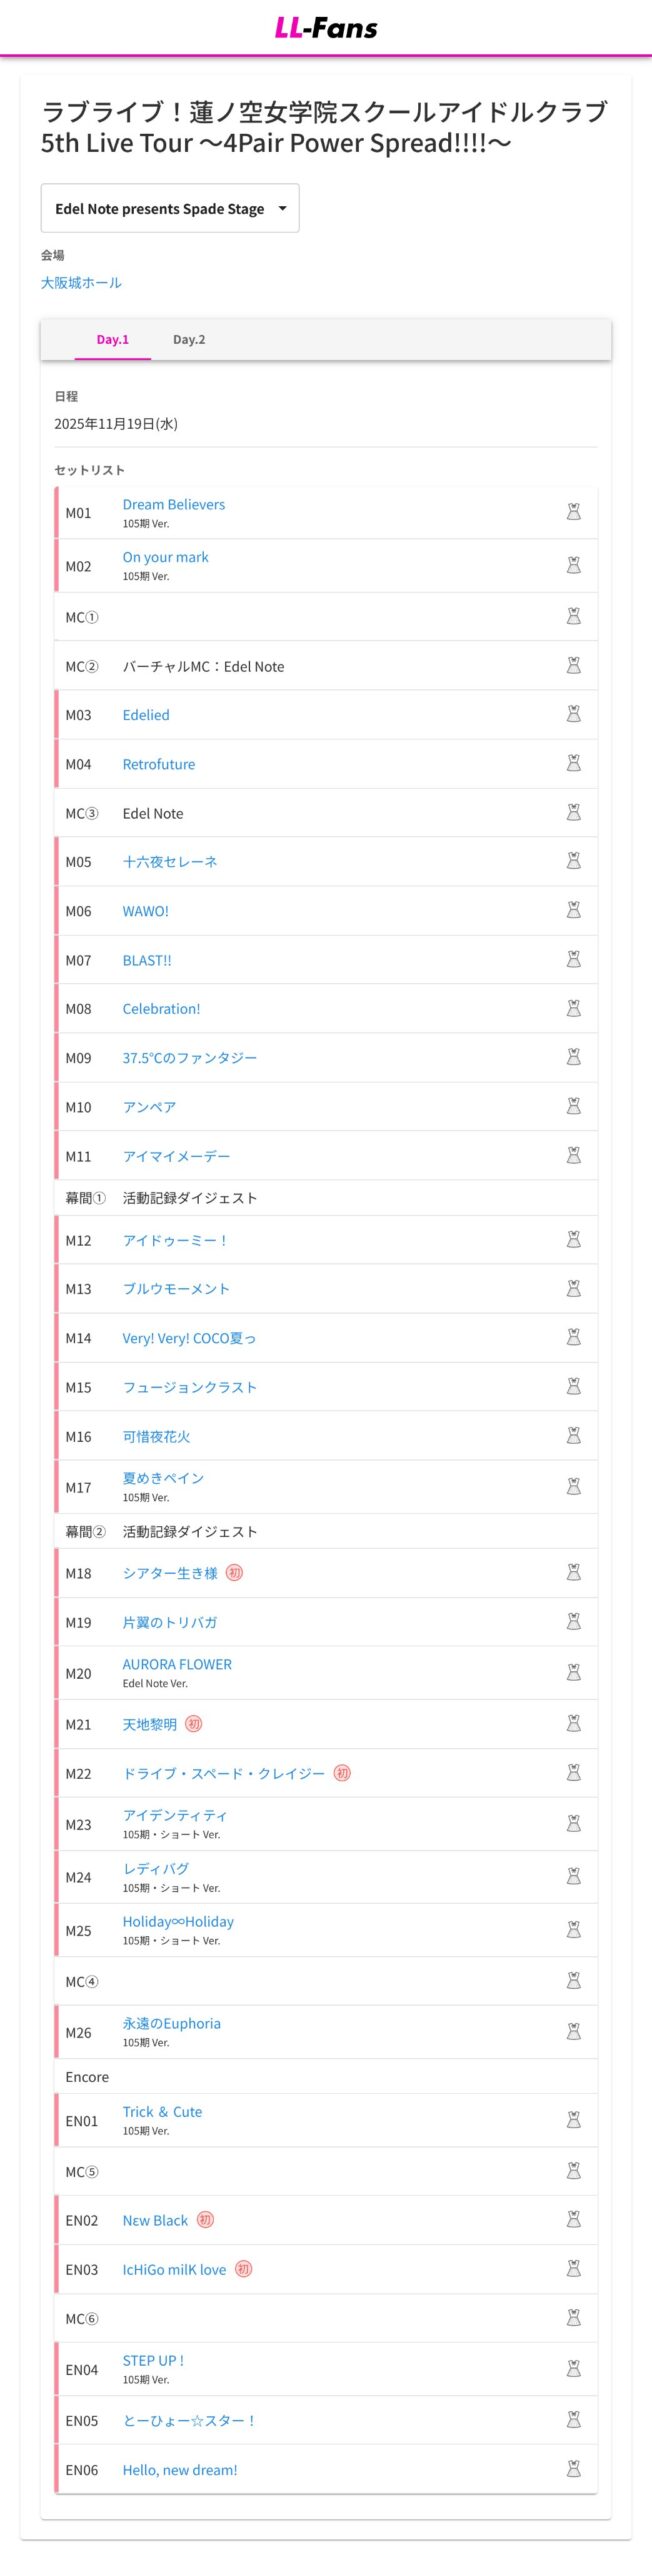Click the 初 badge next to シアター生き様

point(234,1572)
